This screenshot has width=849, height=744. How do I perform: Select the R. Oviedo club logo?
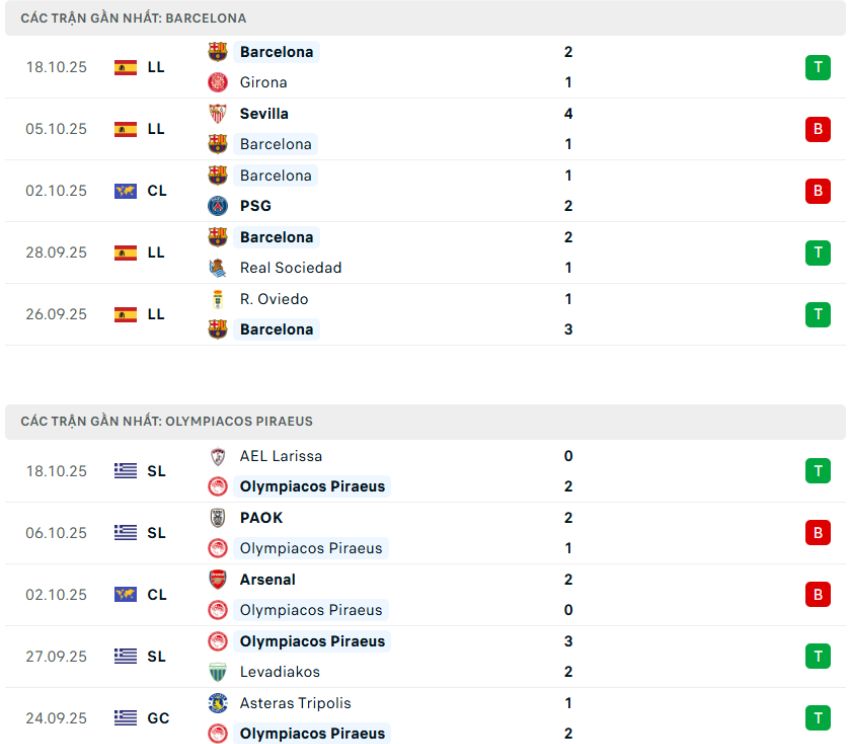216,298
